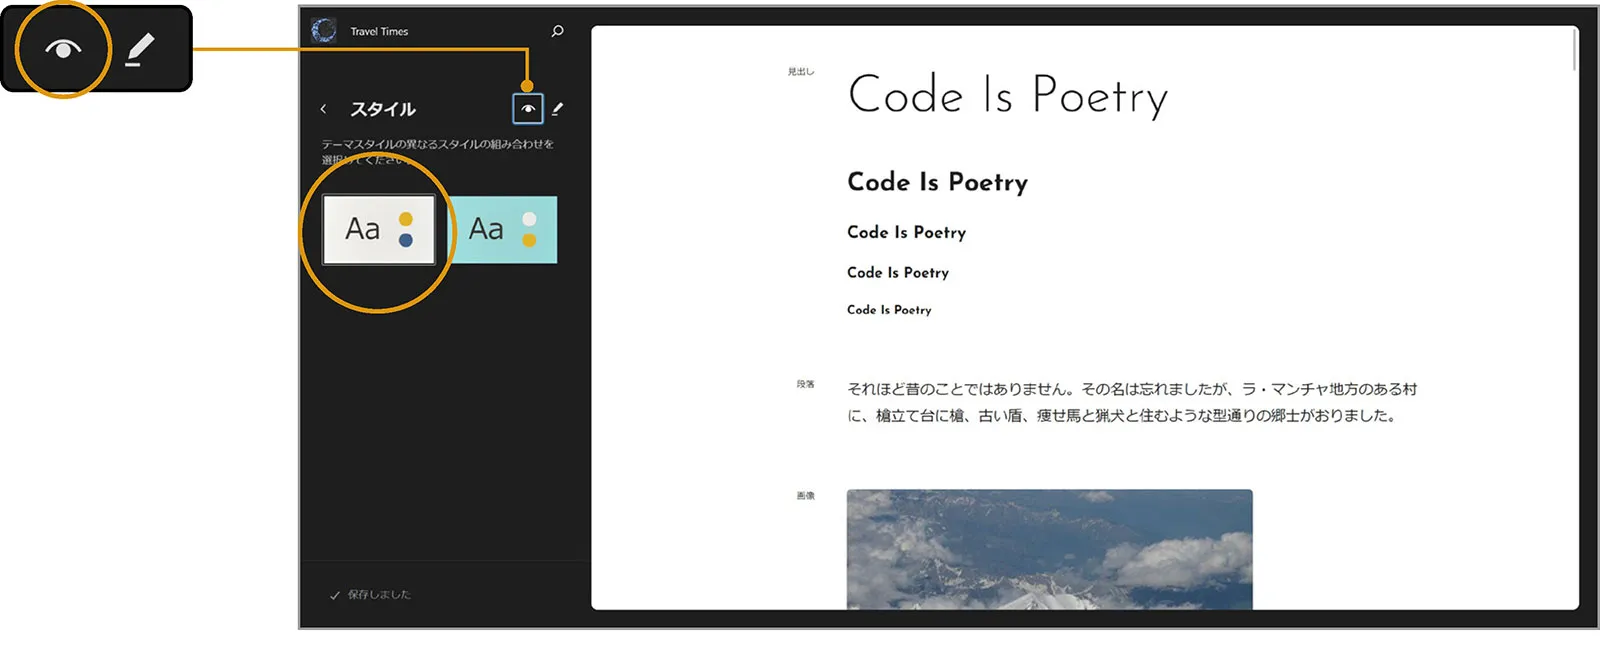
Task: Click the 保存しました saved status text
Action: (x=379, y=595)
